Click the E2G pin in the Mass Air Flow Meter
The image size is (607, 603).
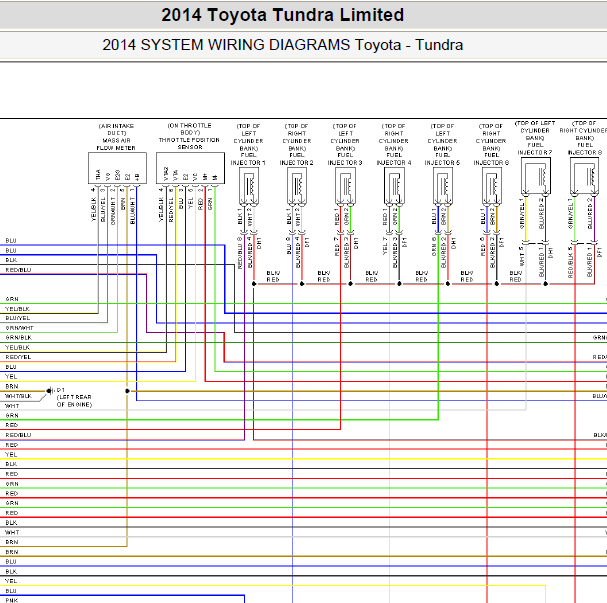tap(118, 175)
